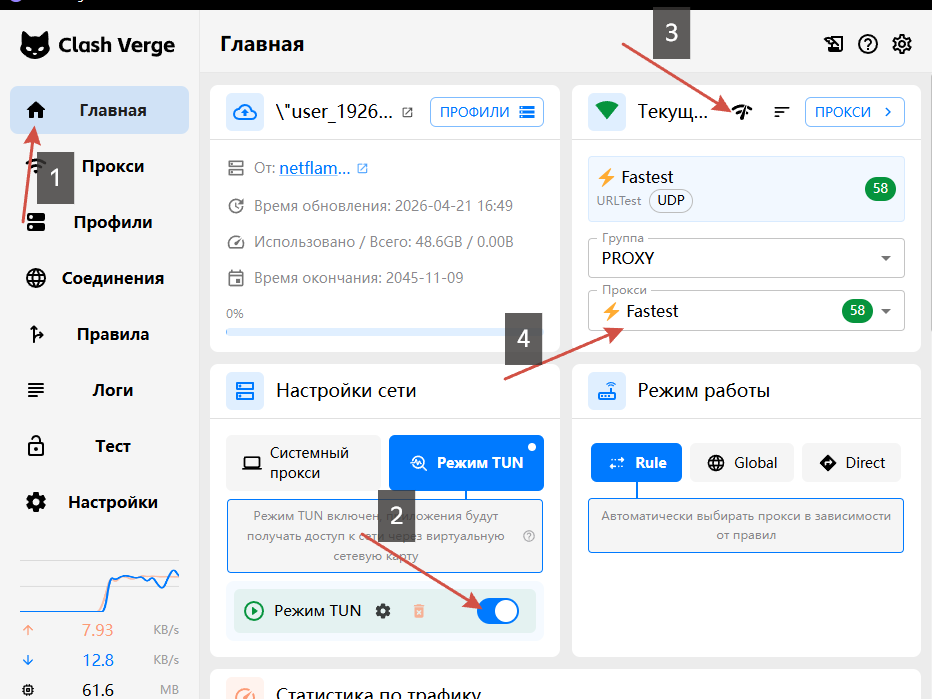Click the ПРОФИЛИ button
The height and width of the screenshot is (699, 932).
tap(487, 112)
